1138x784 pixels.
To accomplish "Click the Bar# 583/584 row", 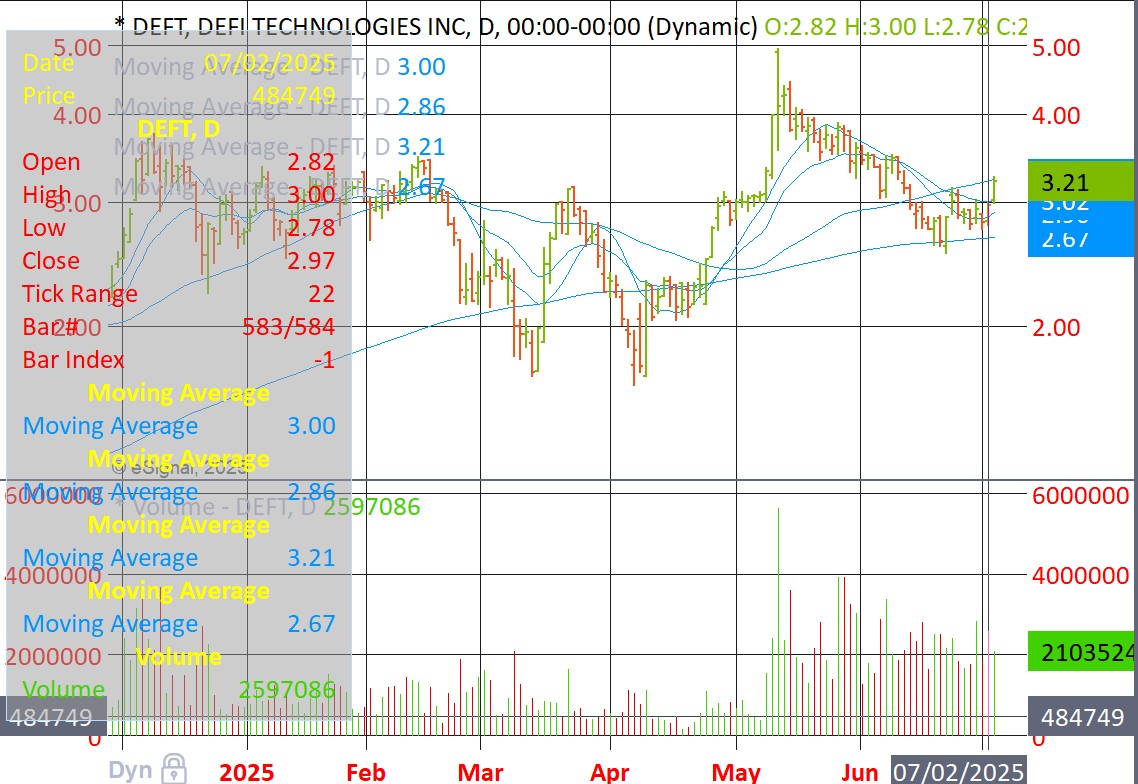I will 179,327.
